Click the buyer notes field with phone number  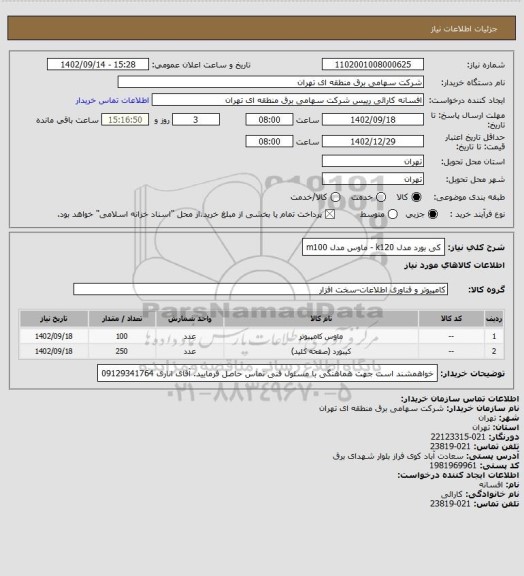point(268,374)
